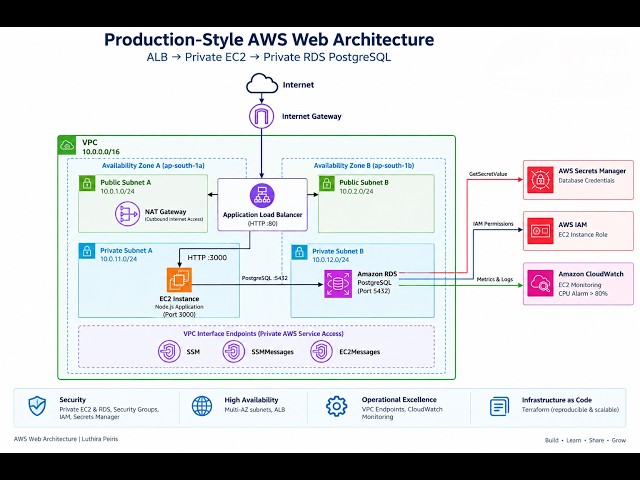The height and width of the screenshot is (480, 640).
Task: Click the AWS IAM icon
Action: pos(540,231)
